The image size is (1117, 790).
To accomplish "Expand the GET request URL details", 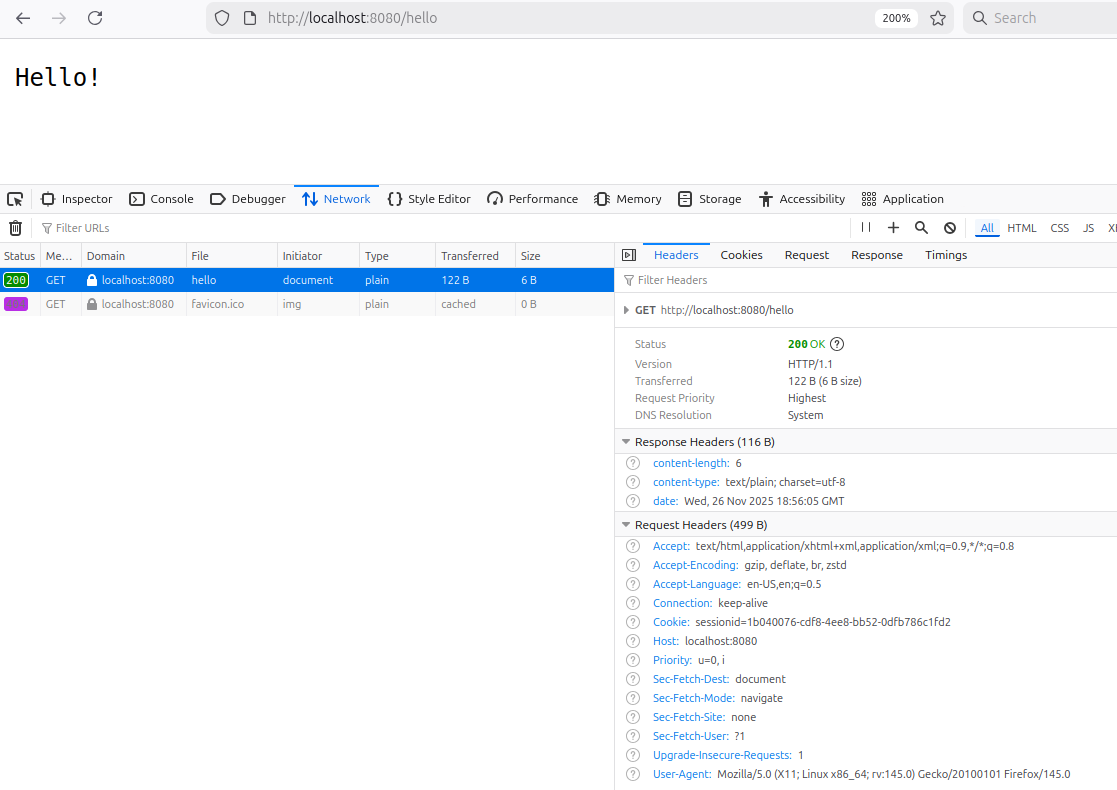I will click(x=627, y=310).
